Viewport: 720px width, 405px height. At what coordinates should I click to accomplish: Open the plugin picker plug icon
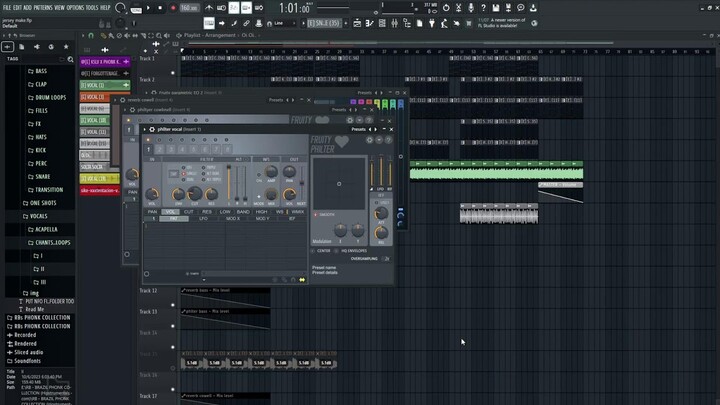coord(432,23)
